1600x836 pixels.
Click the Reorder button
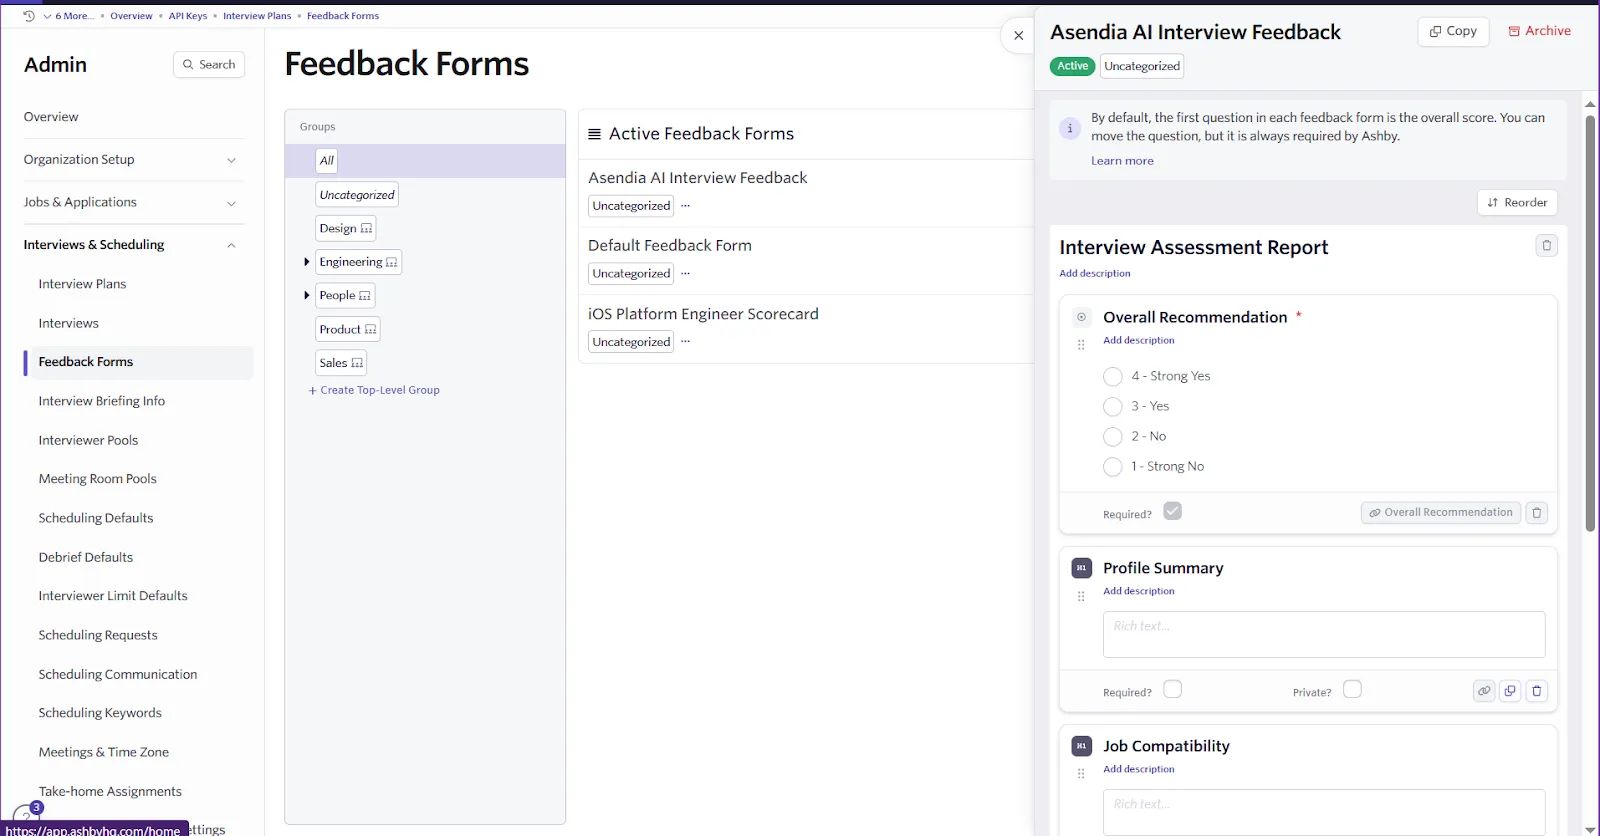(x=1517, y=203)
